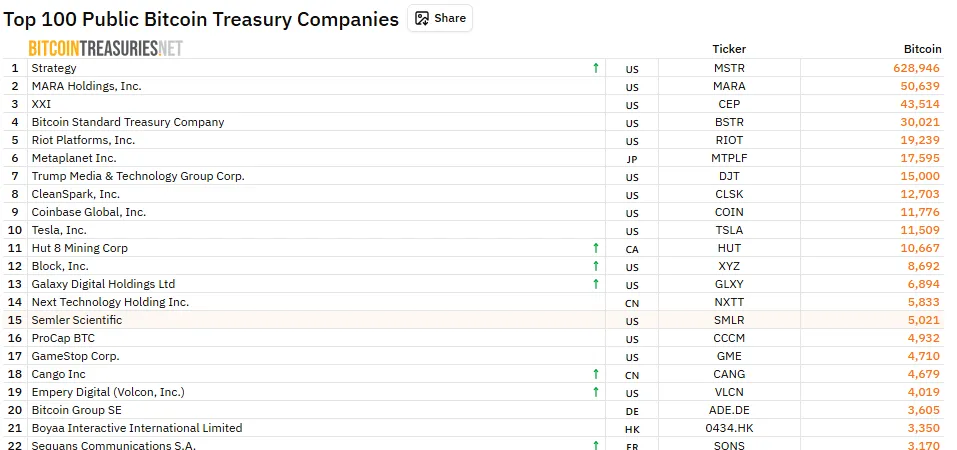The image size is (957, 450).
Task: Click the BitcoinTreasuries.net logo
Action: (x=105, y=48)
